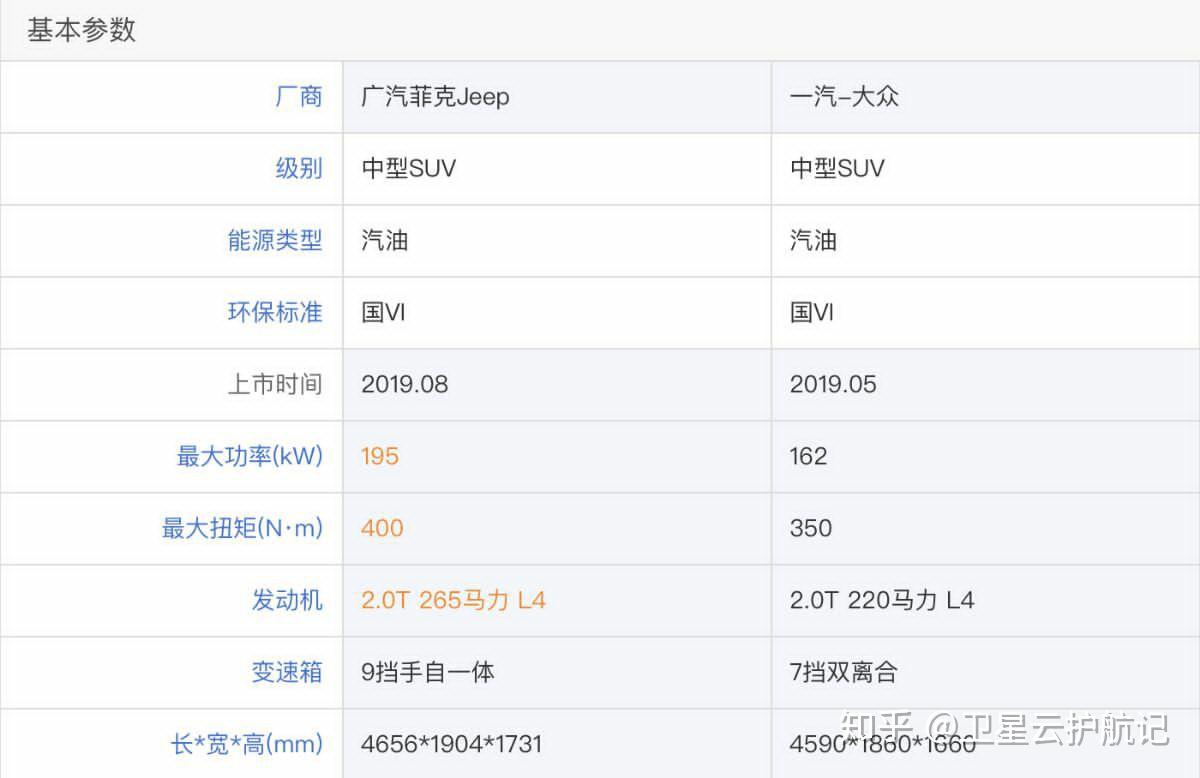This screenshot has width=1200, height=778.
Task: Click the torque value 350
Action: click(810, 529)
